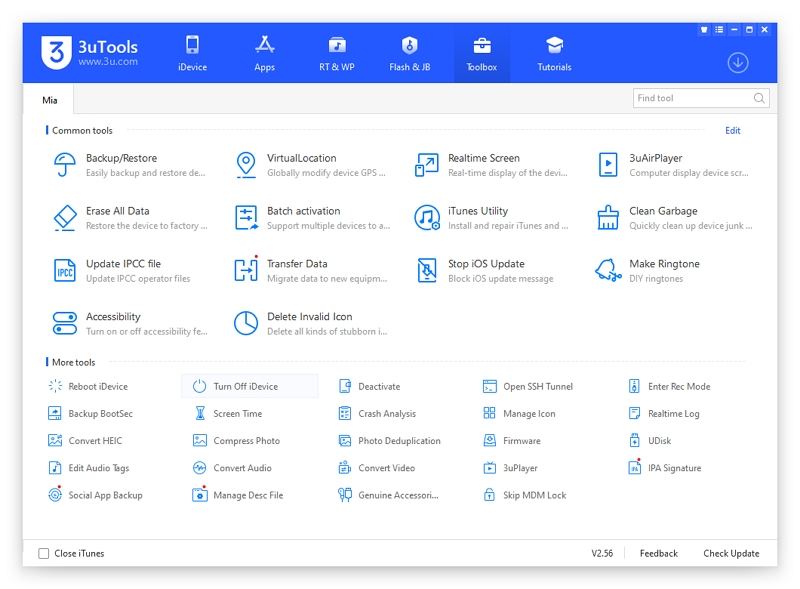The width and height of the screenshot is (800, 589).
Task: Click the Transfer Data icon
Action: tap(246, 271)
